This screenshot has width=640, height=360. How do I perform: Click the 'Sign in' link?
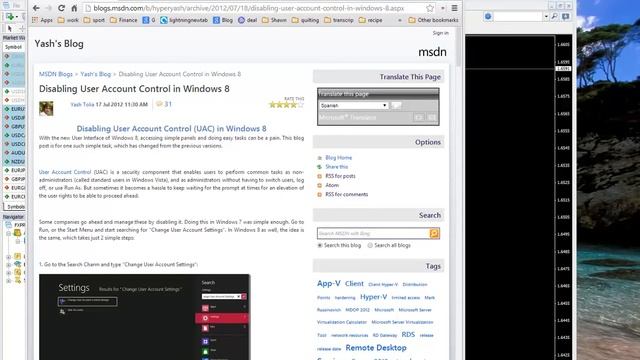click(x=440, y=33)
